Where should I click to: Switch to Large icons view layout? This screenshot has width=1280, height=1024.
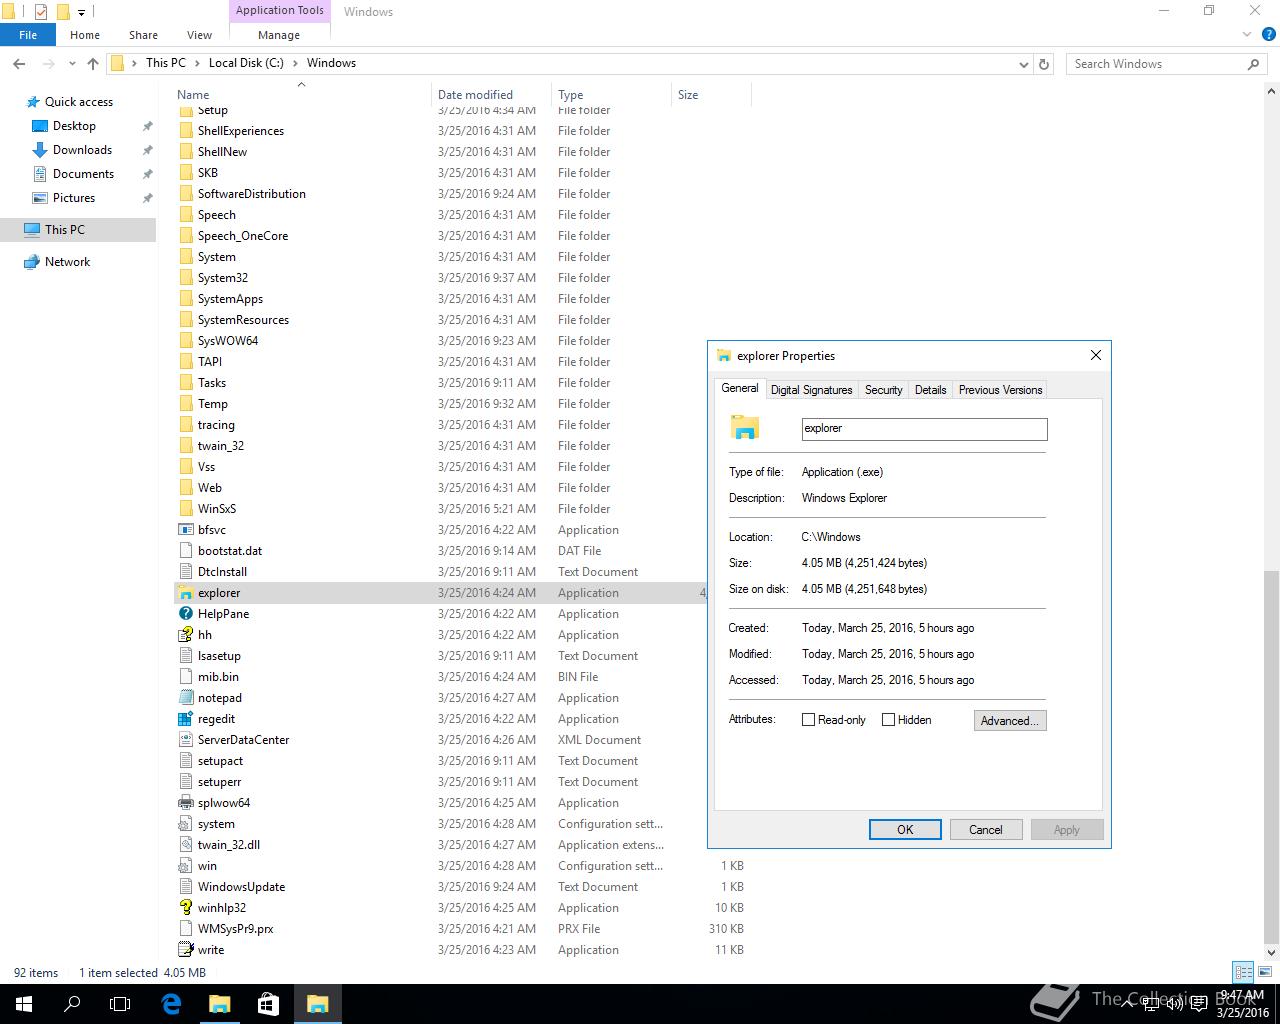click(x=1263, y=972)
